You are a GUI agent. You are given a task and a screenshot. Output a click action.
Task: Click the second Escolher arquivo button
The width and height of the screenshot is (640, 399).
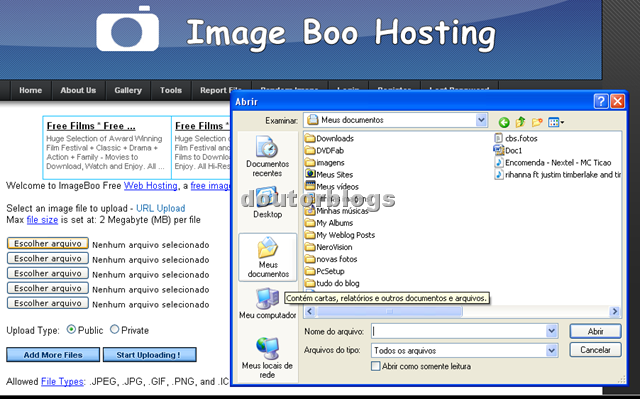(48, 258)
